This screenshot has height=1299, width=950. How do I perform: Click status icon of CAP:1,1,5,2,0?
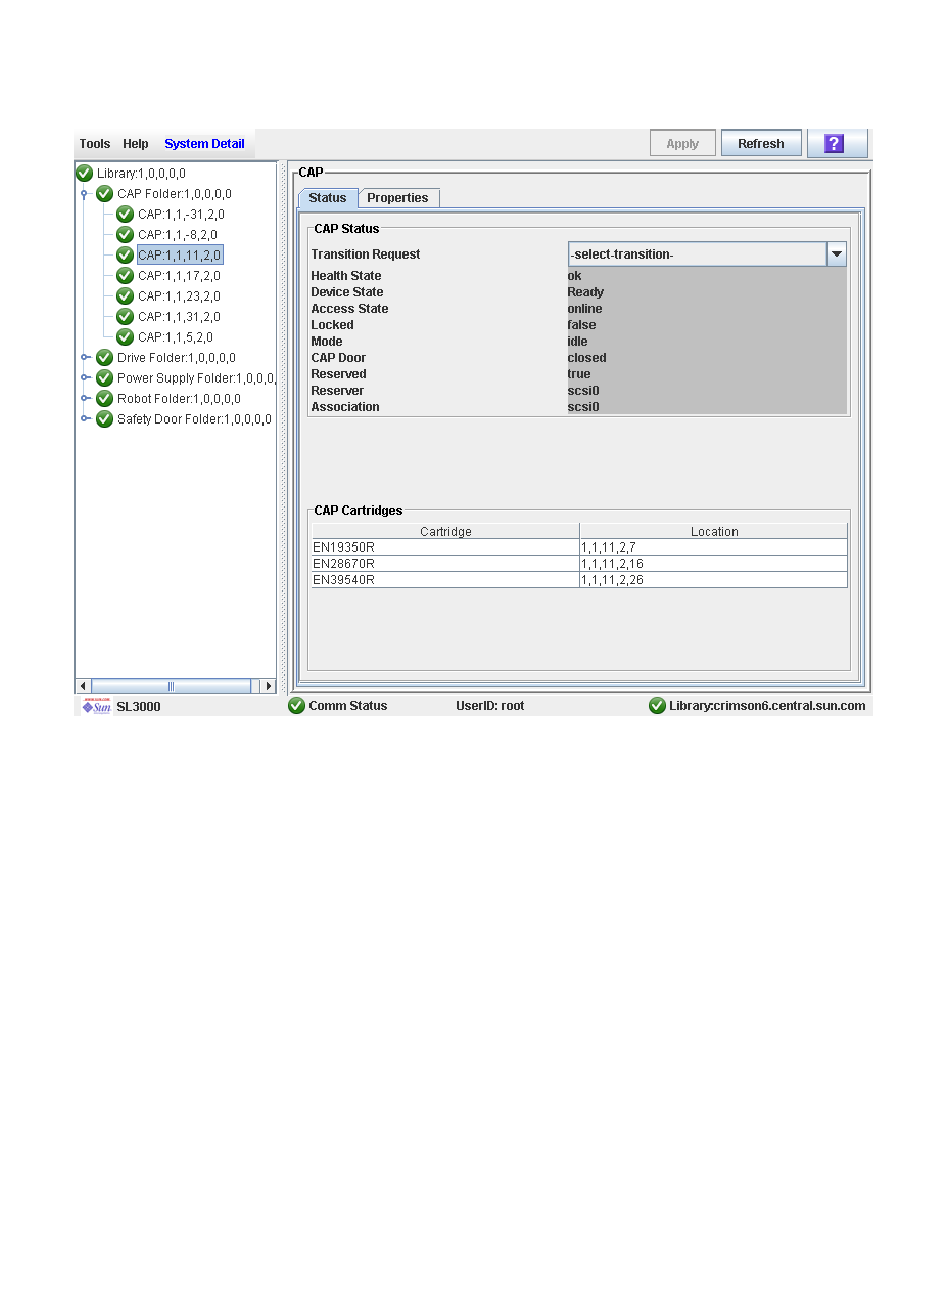pos(125,337)
